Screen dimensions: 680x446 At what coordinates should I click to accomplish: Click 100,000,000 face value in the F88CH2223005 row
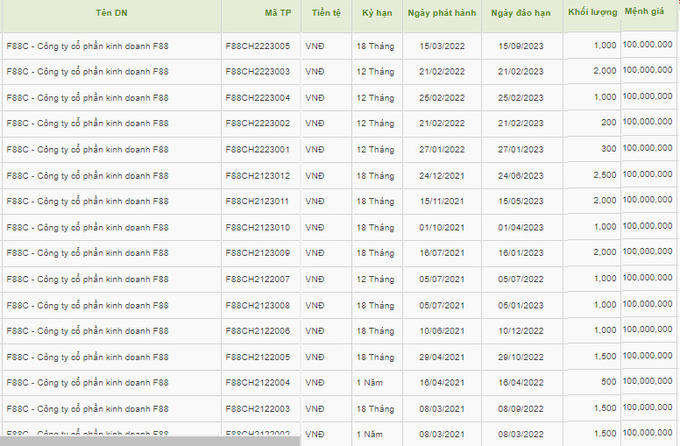pos(647,44)
